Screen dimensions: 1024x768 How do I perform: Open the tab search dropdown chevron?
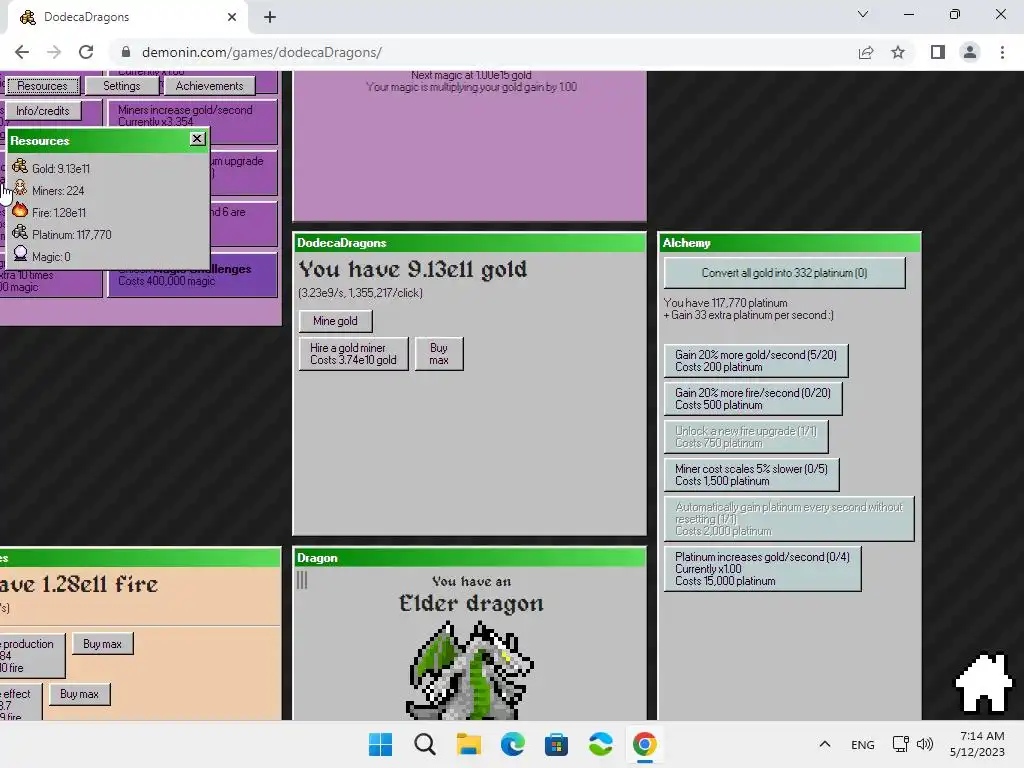tap(863, 14)
